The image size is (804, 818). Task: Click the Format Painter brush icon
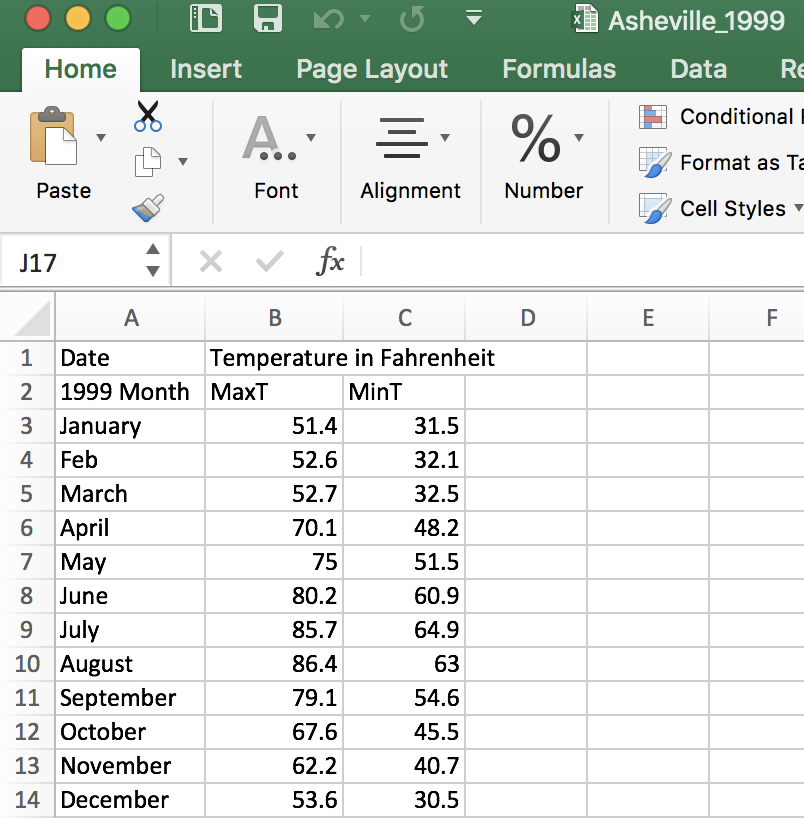[148, 208]
